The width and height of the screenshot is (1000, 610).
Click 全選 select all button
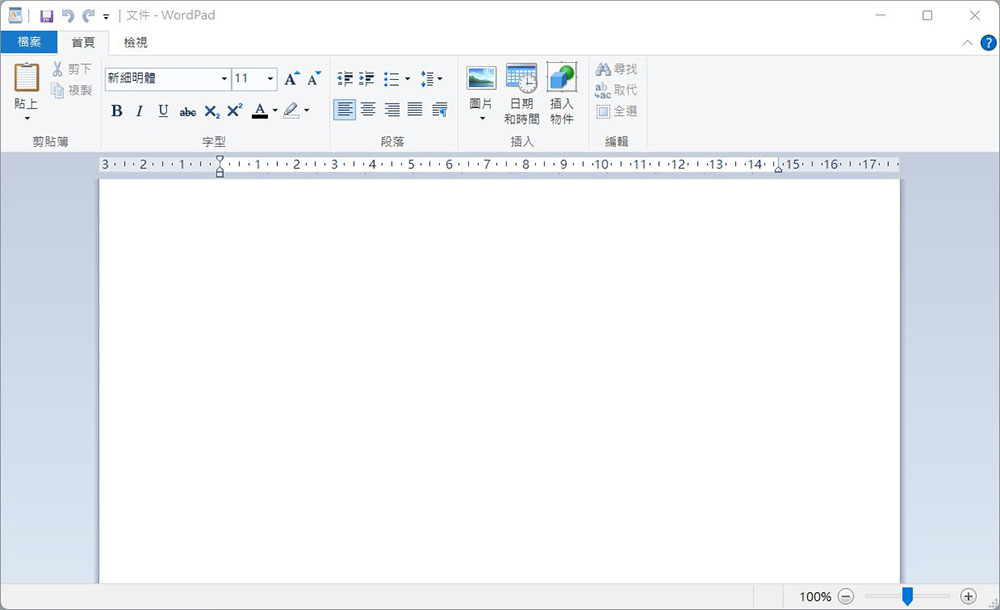click(x=616, y=111)
